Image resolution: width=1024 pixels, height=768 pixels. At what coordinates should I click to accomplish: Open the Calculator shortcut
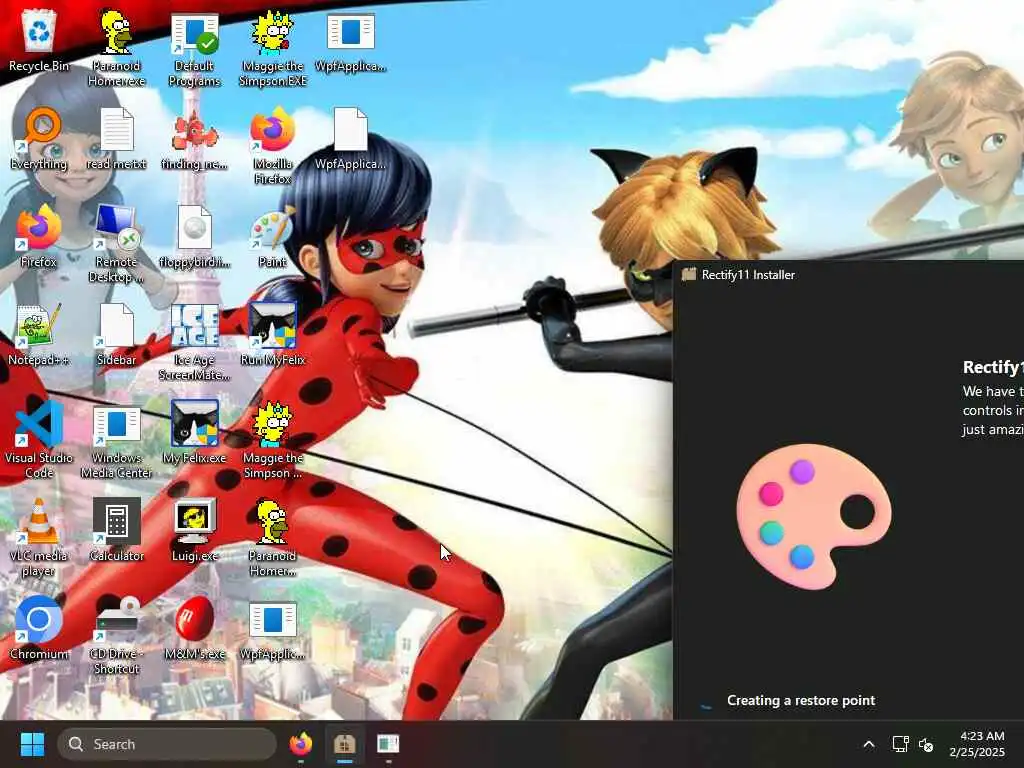click(116, 530)
